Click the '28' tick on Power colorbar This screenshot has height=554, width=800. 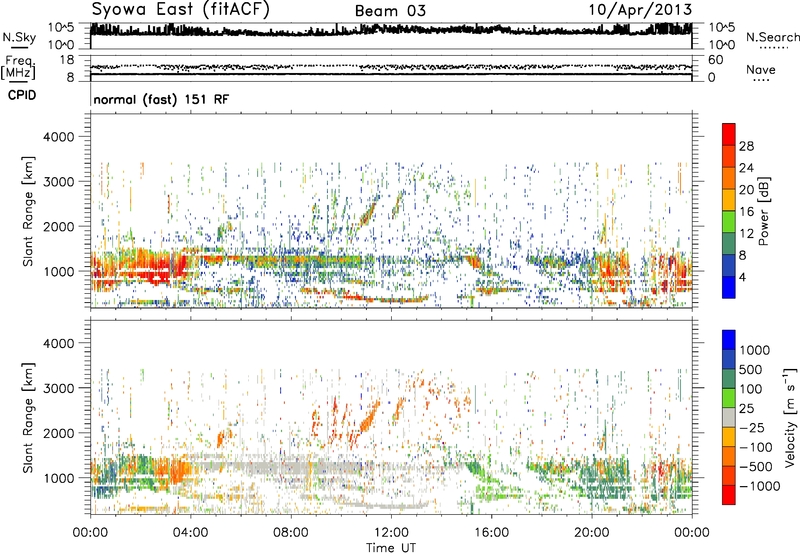coord(746,146)
